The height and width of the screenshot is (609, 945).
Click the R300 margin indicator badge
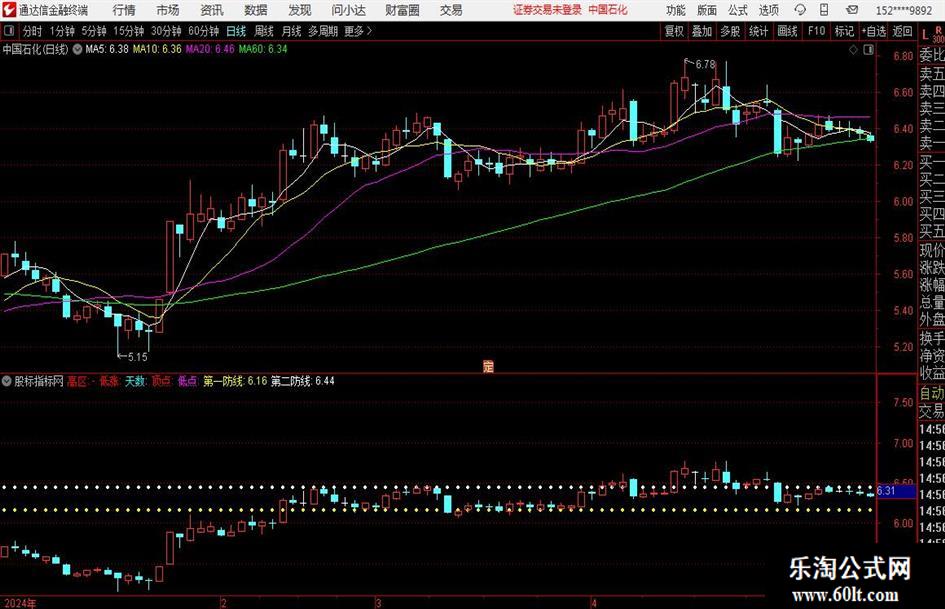(938, 34)
